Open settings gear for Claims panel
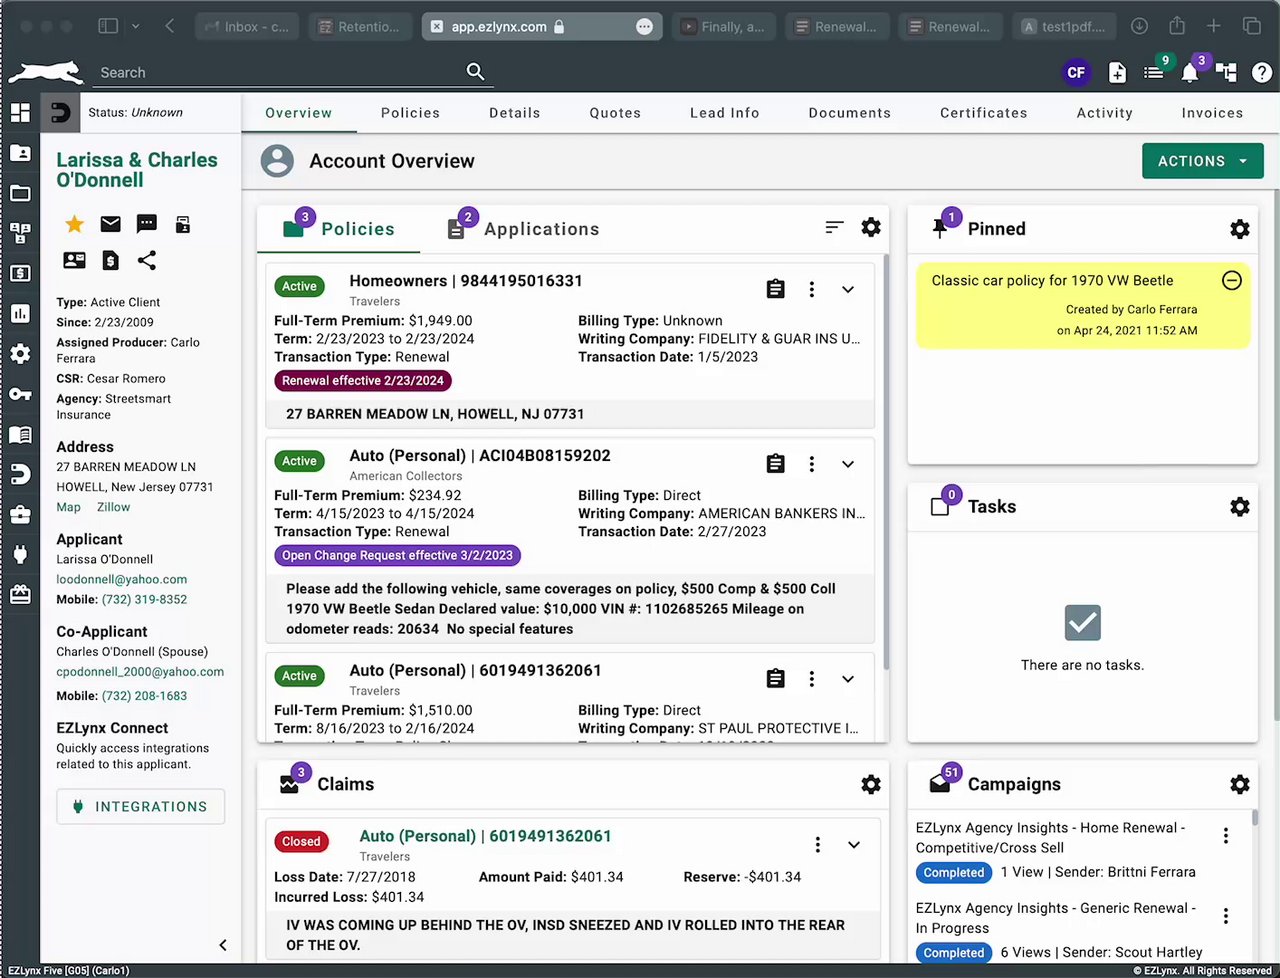 click(871, 785)
